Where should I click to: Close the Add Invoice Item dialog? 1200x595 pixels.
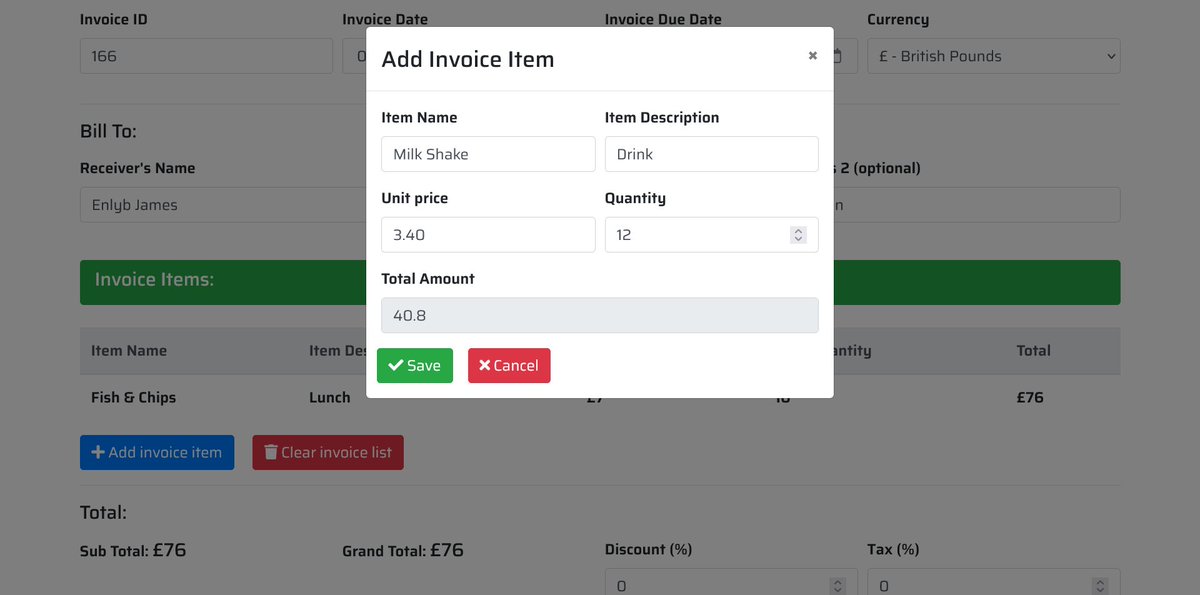[x=813, y=56]
